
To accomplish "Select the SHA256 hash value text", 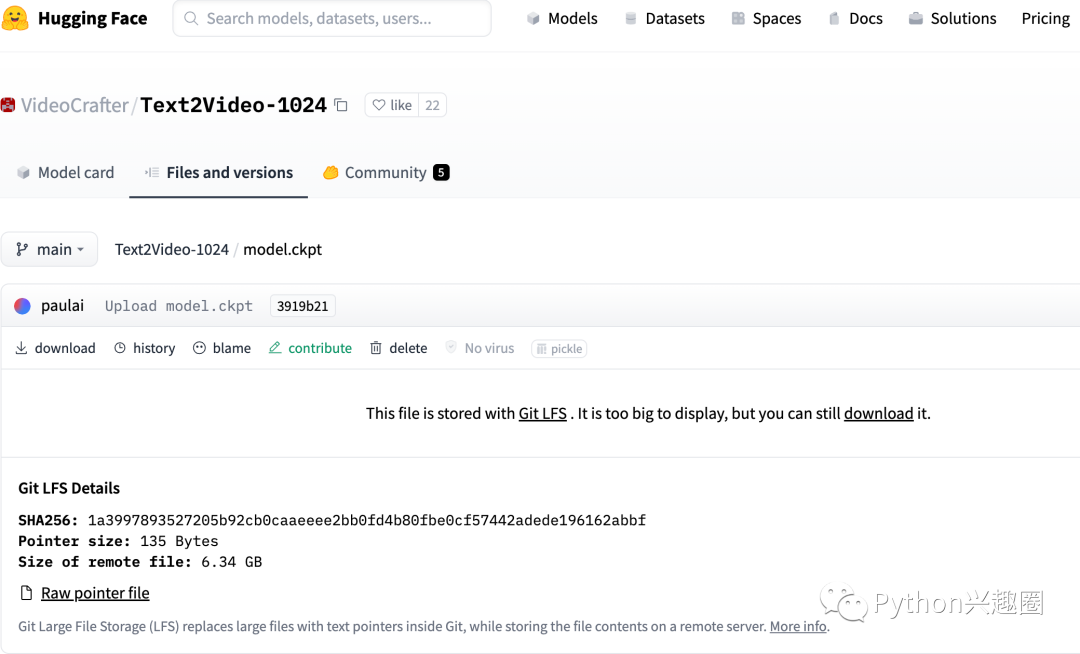I will [x=367, y=520].
